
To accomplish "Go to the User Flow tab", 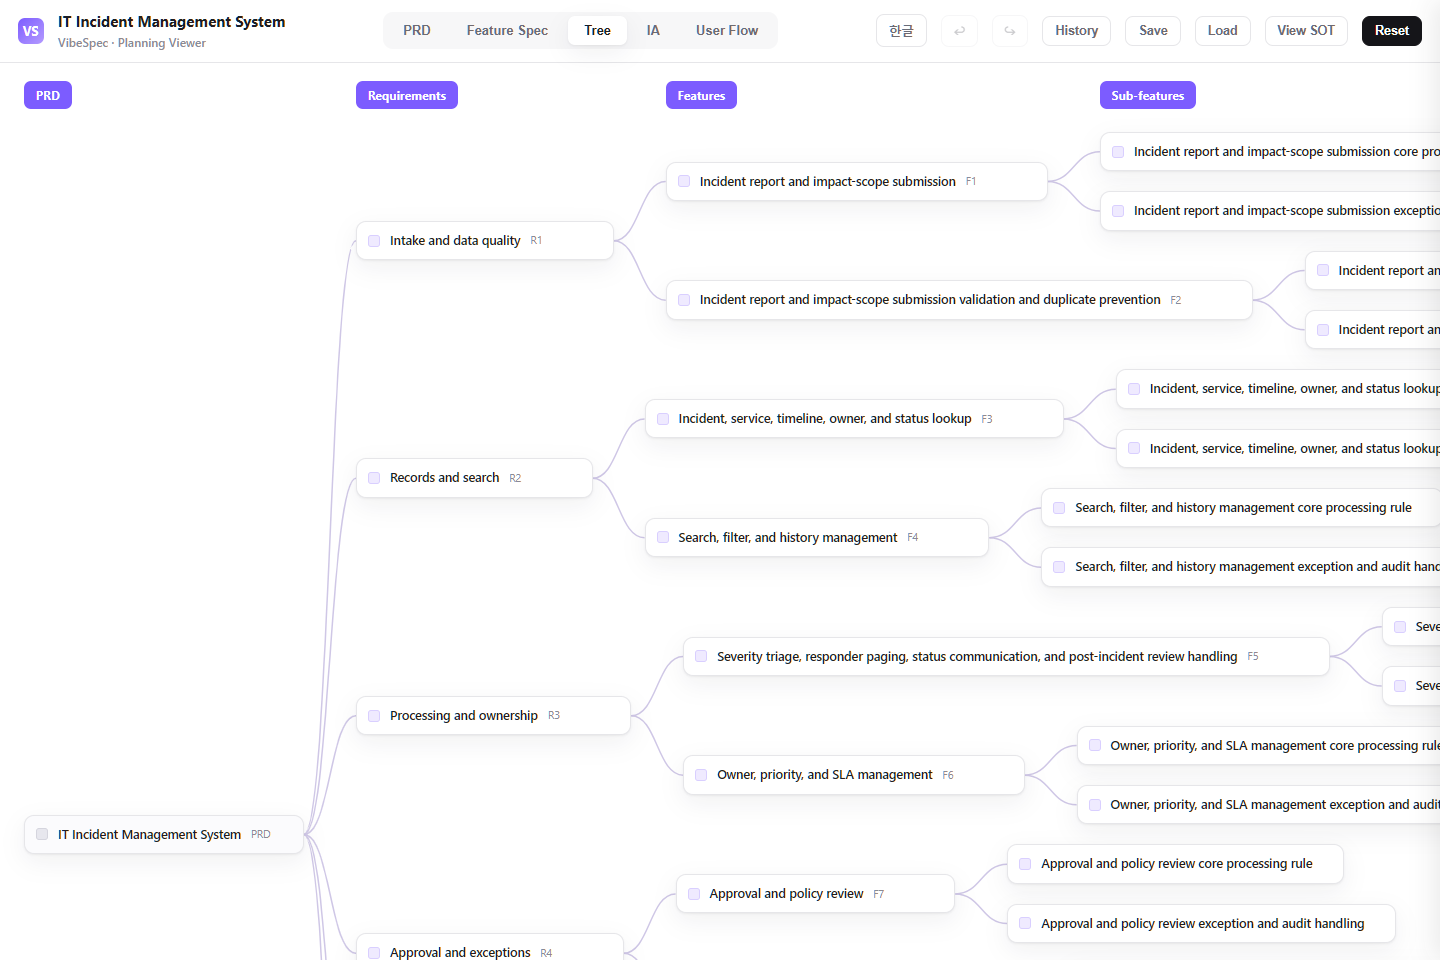I will (x=727, y=31).
